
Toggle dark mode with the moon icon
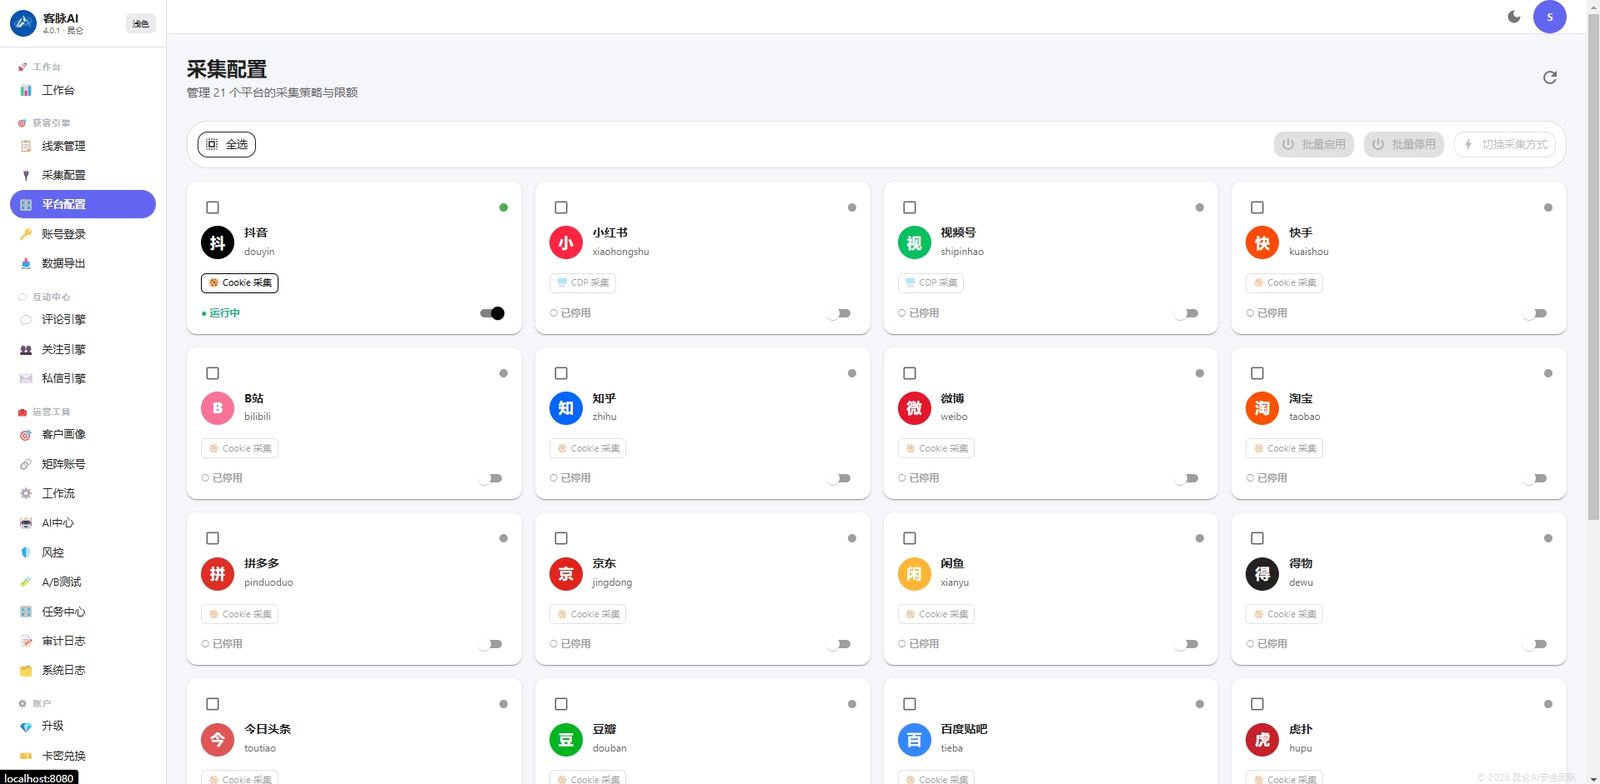1514,17
